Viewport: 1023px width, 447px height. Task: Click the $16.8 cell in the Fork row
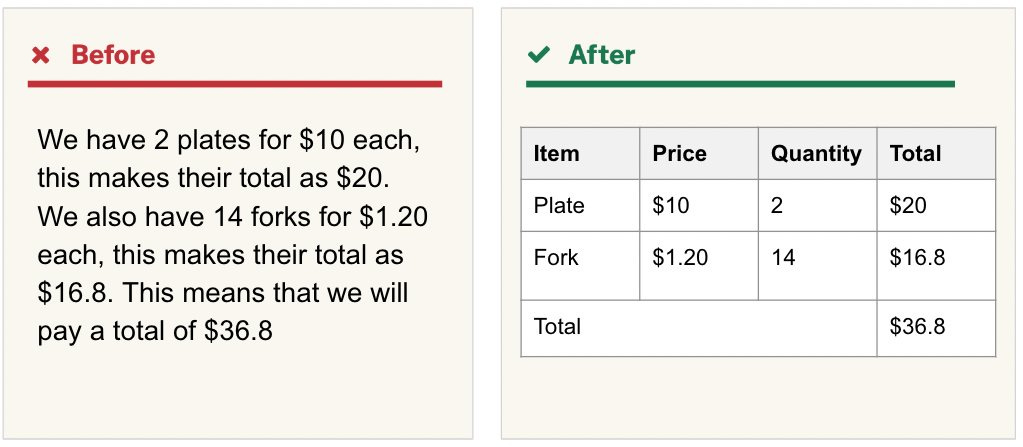[x=936, y=266]
